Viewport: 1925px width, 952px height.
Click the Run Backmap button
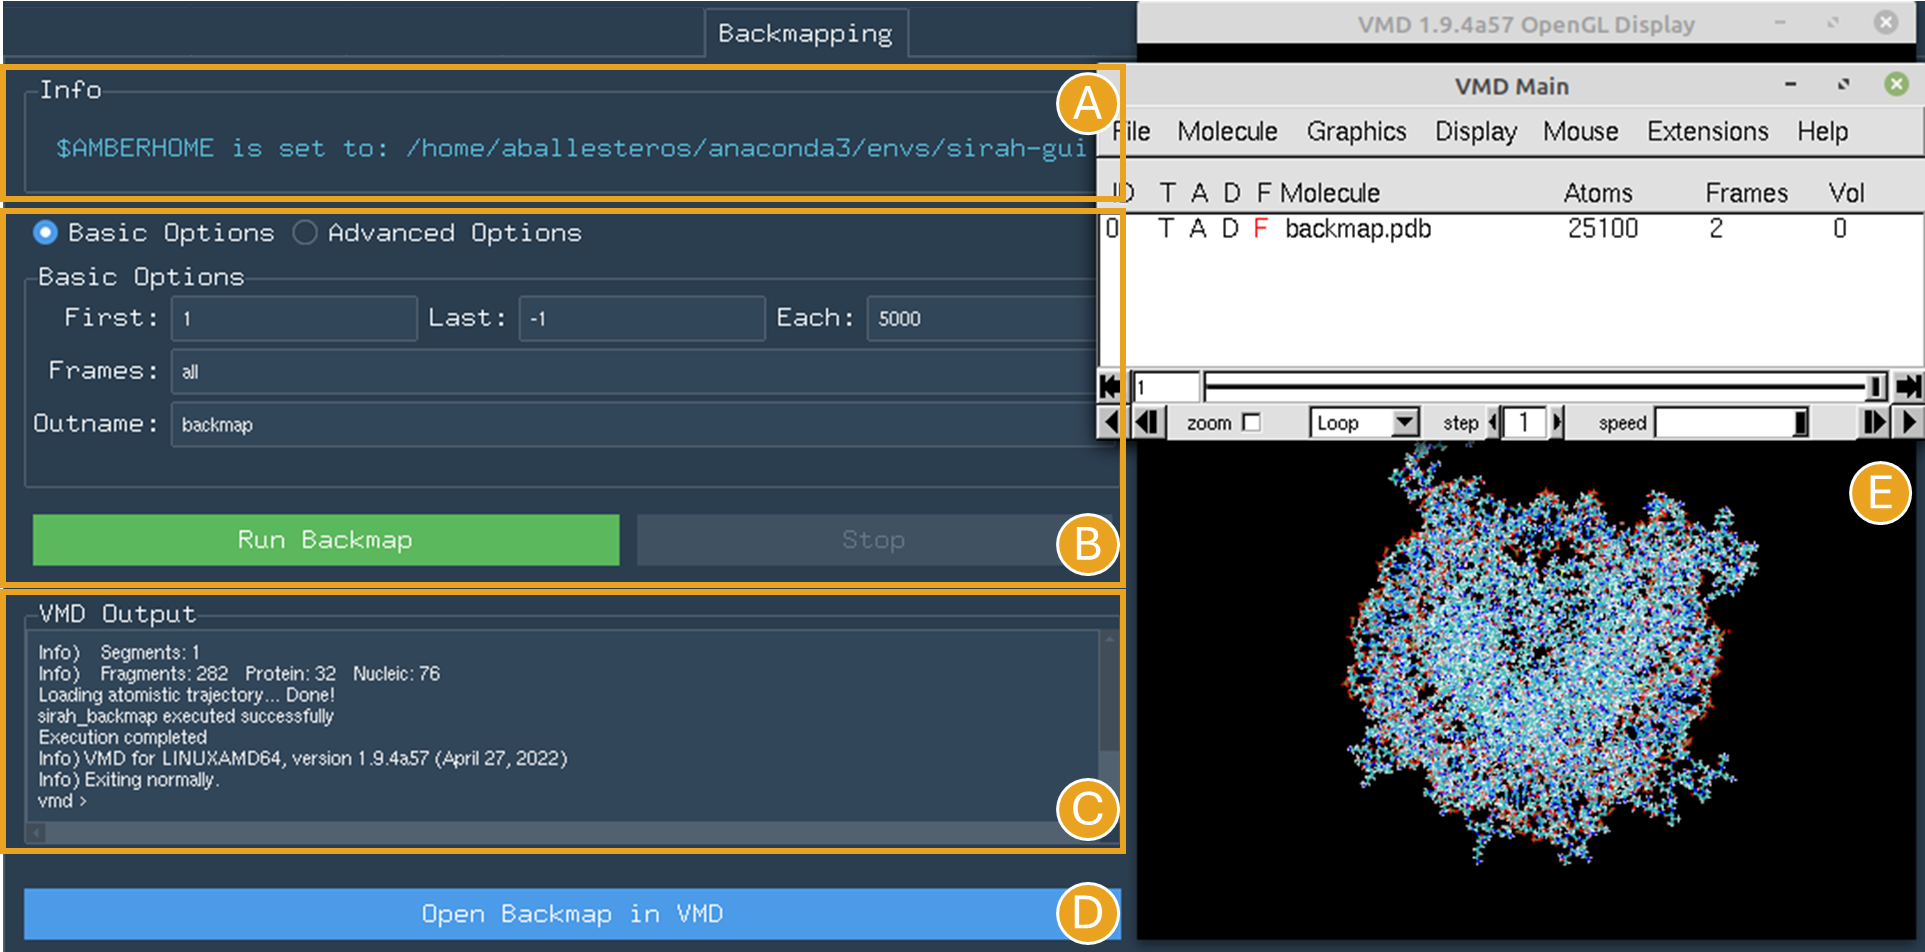tap(326, 540)
